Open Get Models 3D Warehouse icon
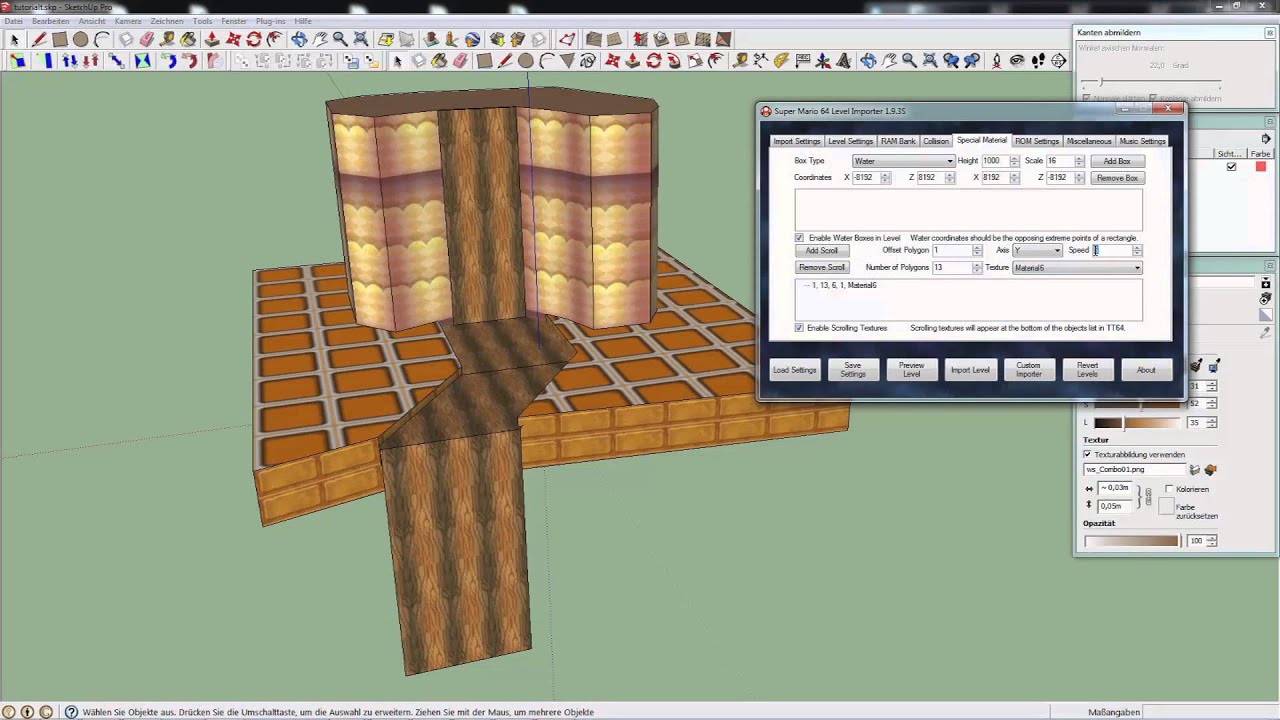Image resolution: width=1280 pixels, height=720 pixels. [x=497, y=39]
